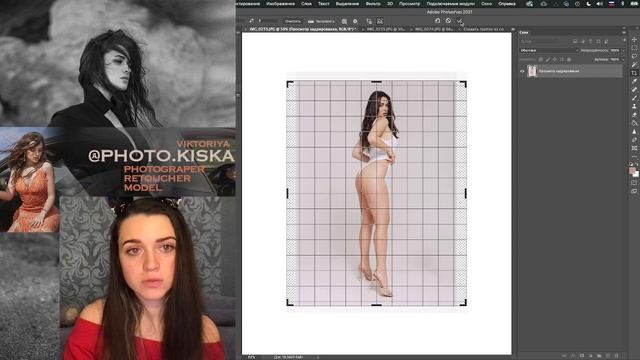Select the Brush tool

(634, 98)
